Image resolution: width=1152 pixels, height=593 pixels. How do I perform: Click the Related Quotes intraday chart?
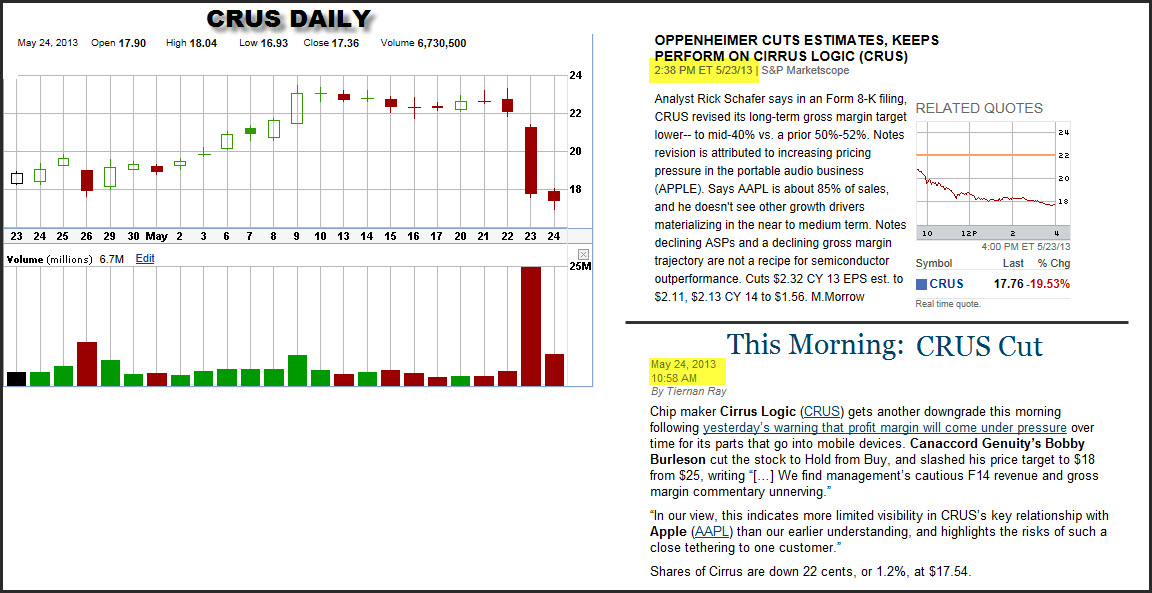click(993, 181)
